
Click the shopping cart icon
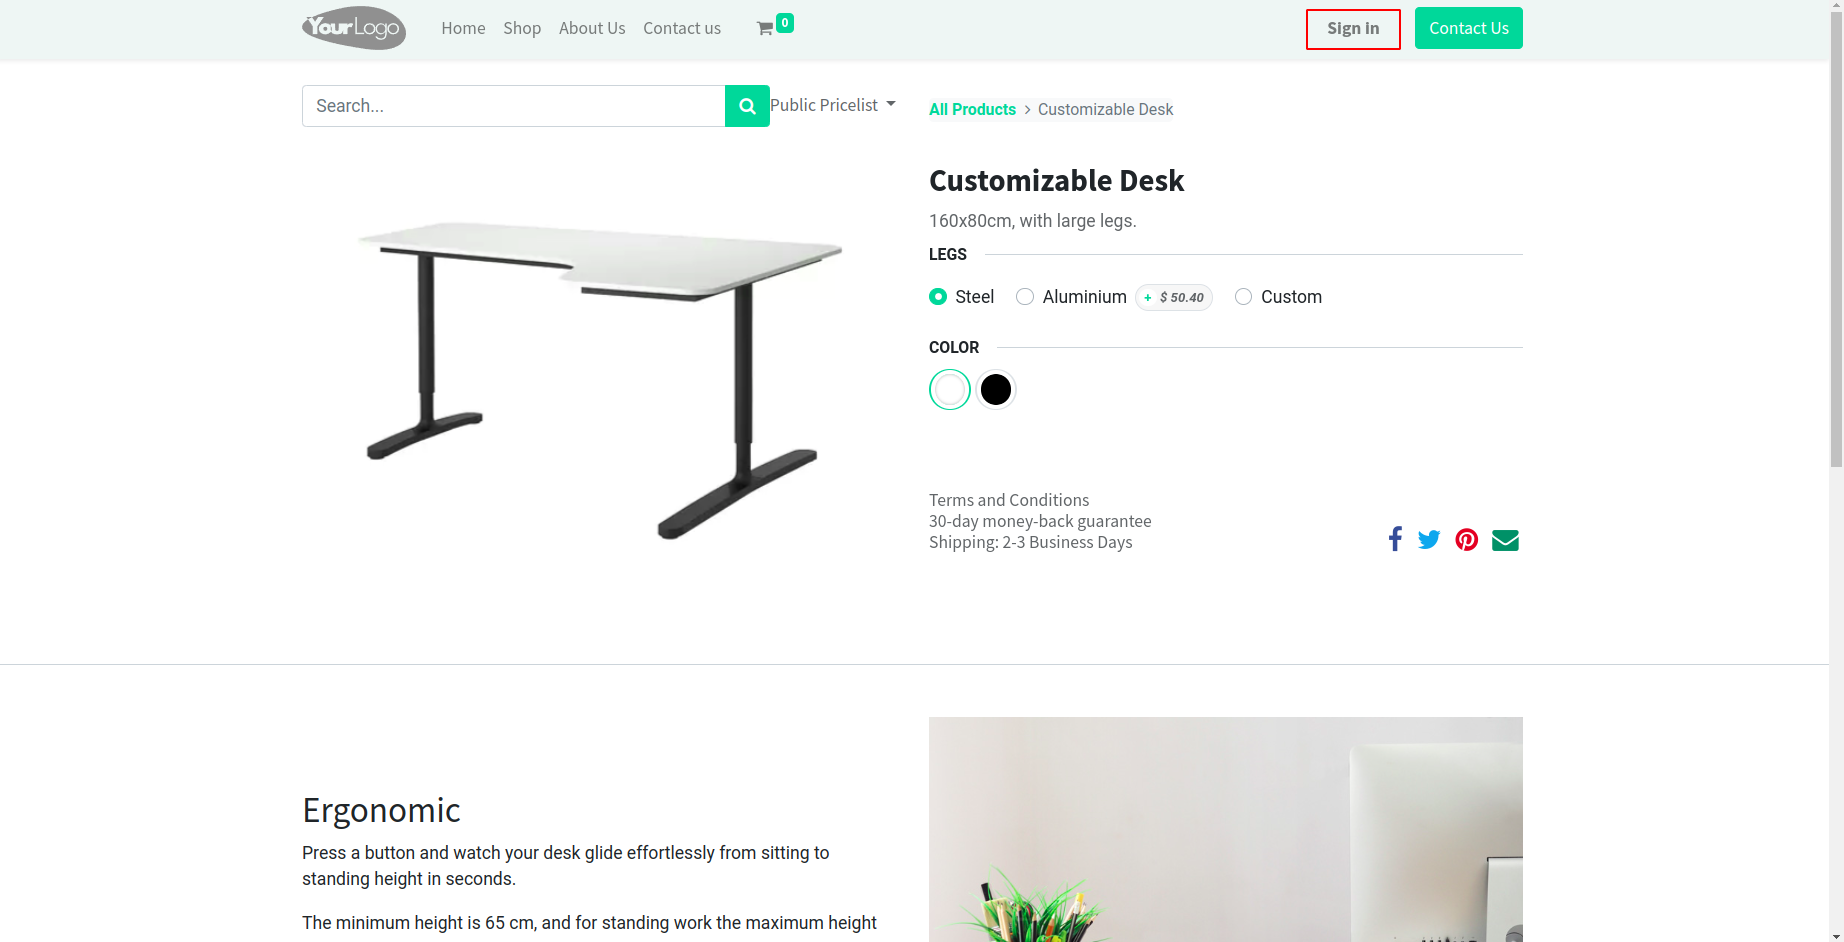tap(765, 29)
